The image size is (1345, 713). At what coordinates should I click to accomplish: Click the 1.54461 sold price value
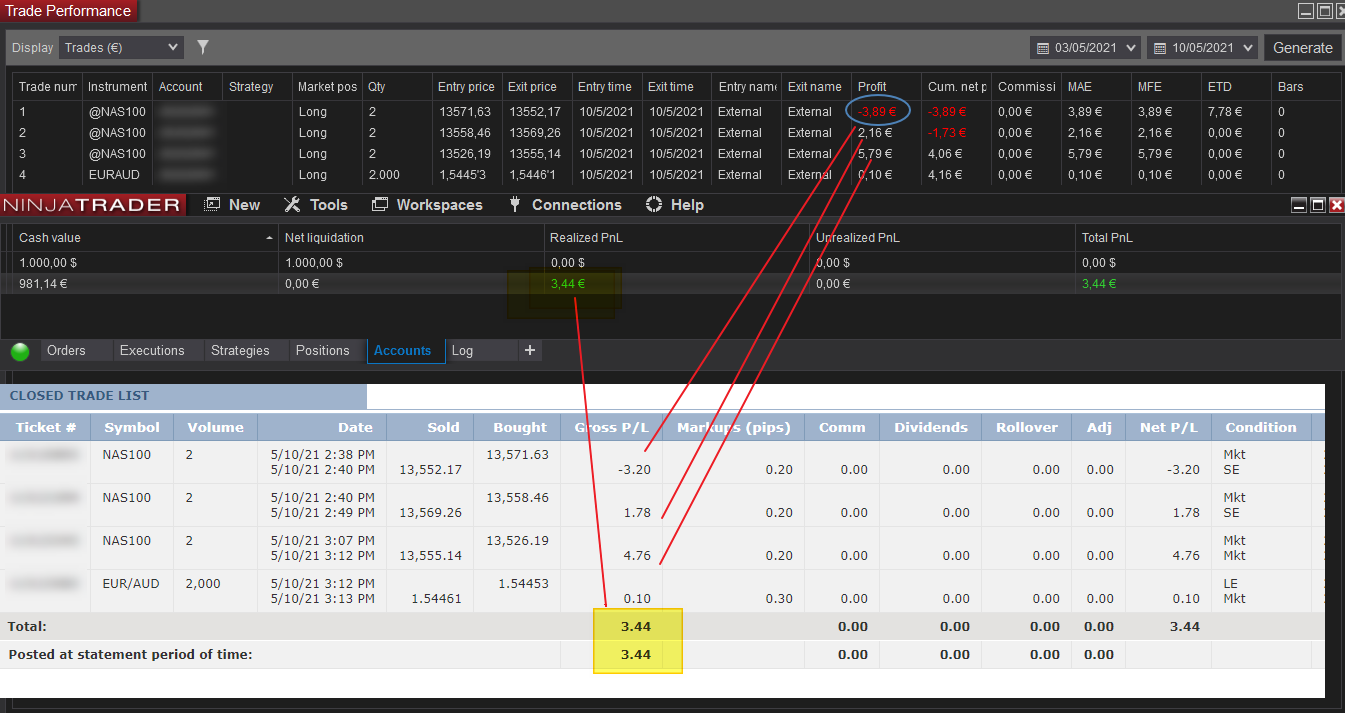coord(436,599)
